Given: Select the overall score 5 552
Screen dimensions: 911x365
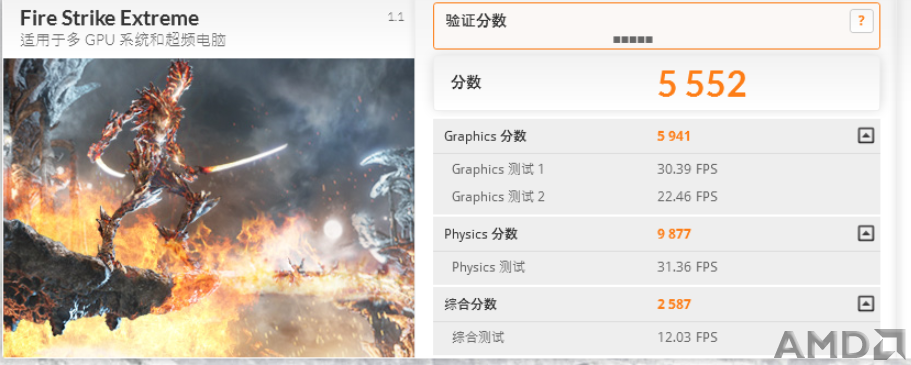Looking at the screenshot, I should coord(702,84).
